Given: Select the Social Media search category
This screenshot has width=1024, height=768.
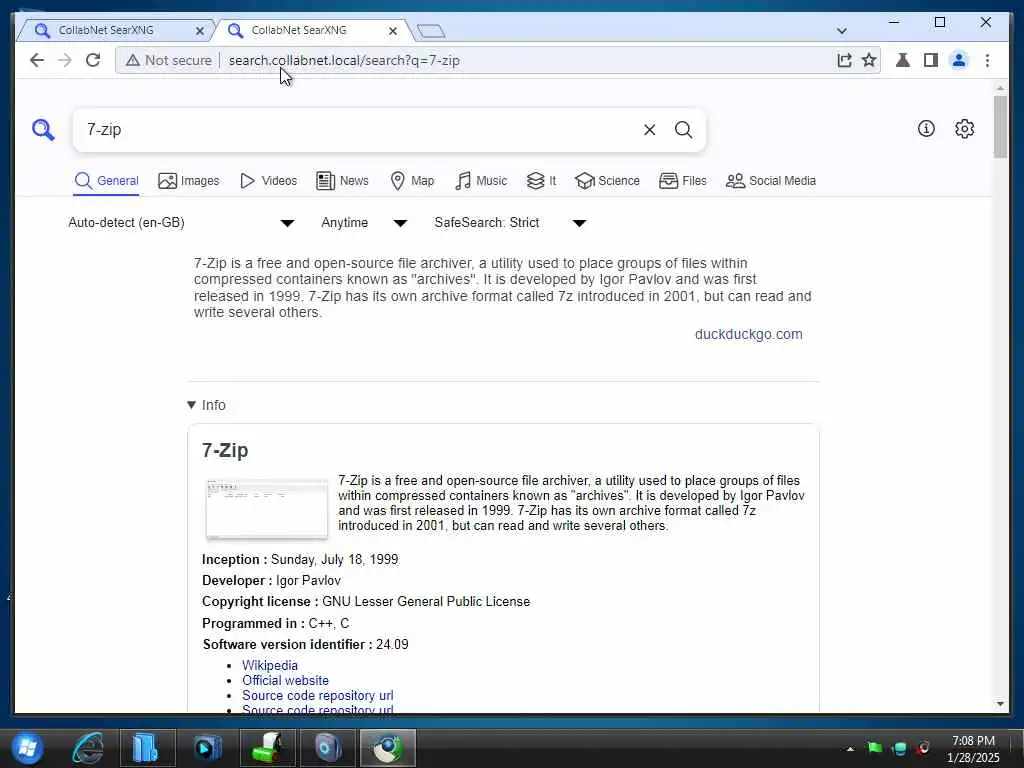Looking at the screenshot, I should [771, 181].
